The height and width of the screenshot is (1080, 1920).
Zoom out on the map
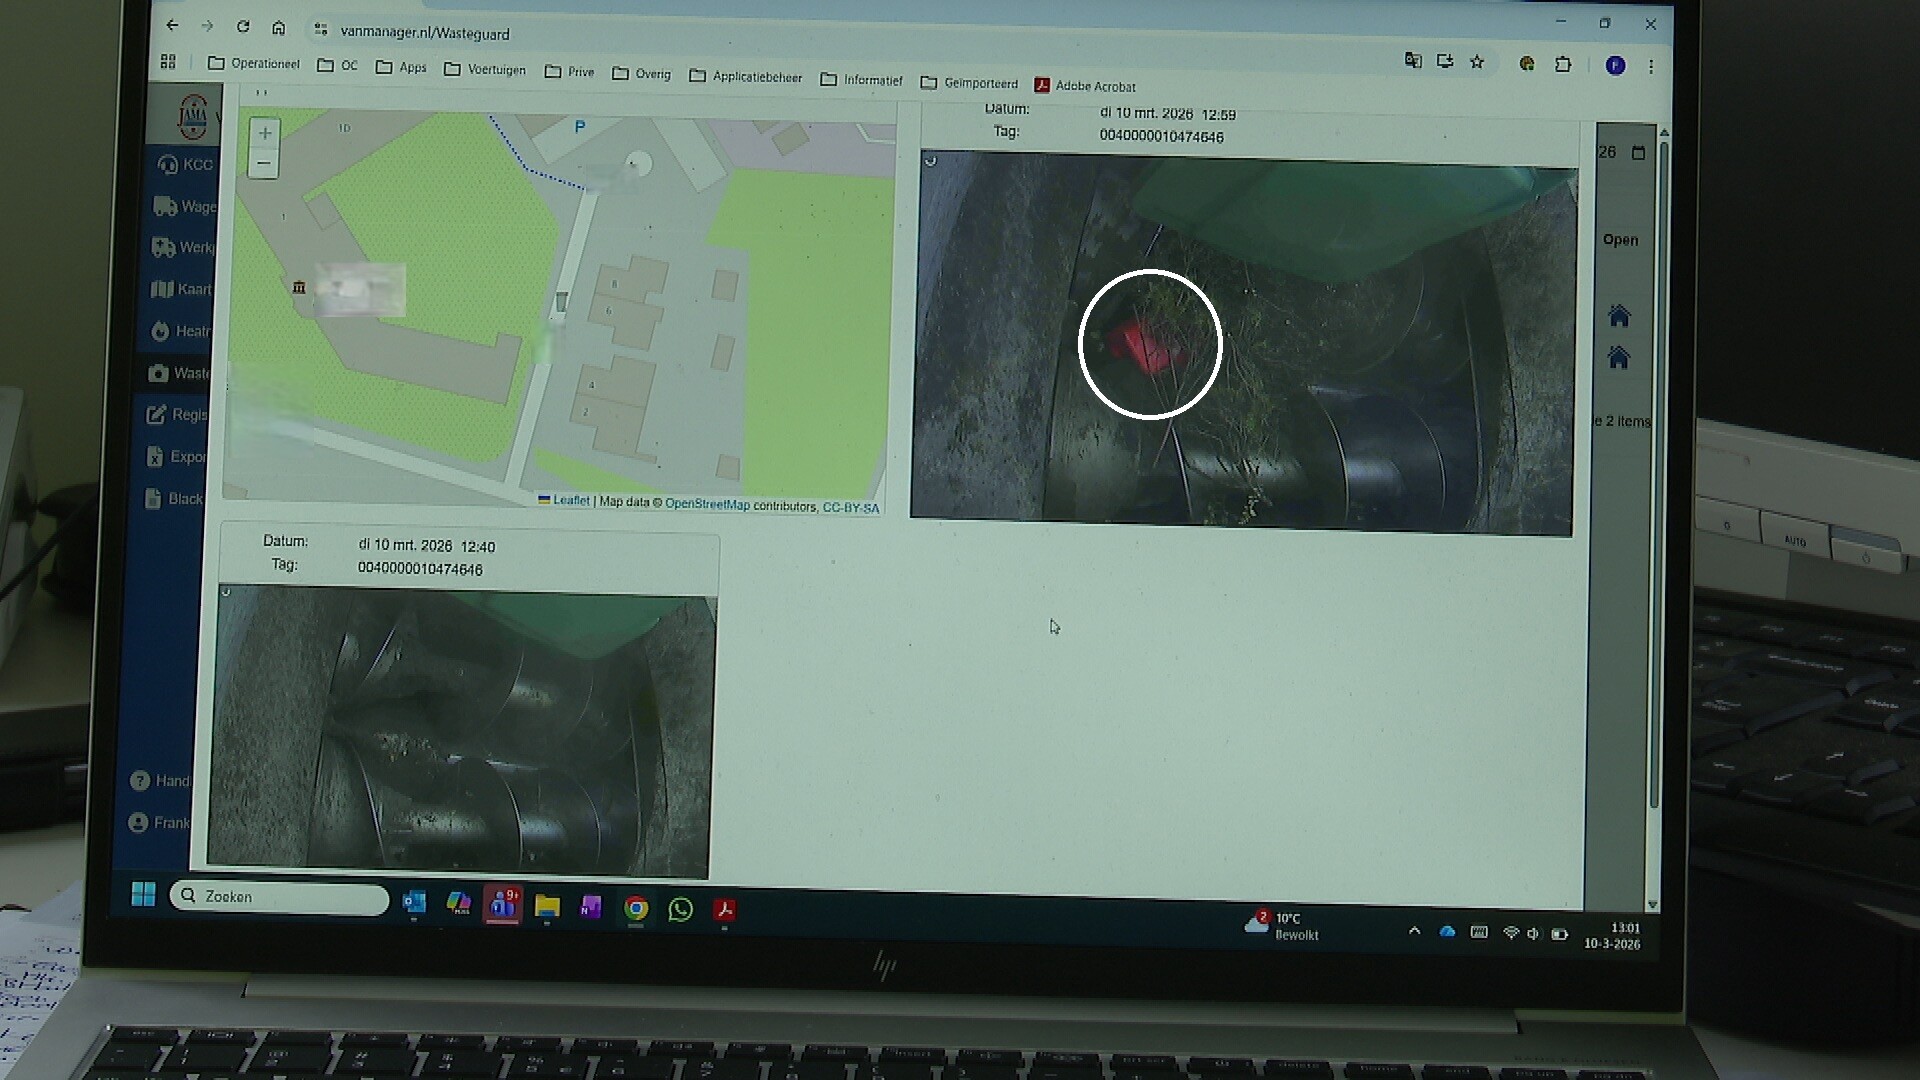tap(263, 163)
